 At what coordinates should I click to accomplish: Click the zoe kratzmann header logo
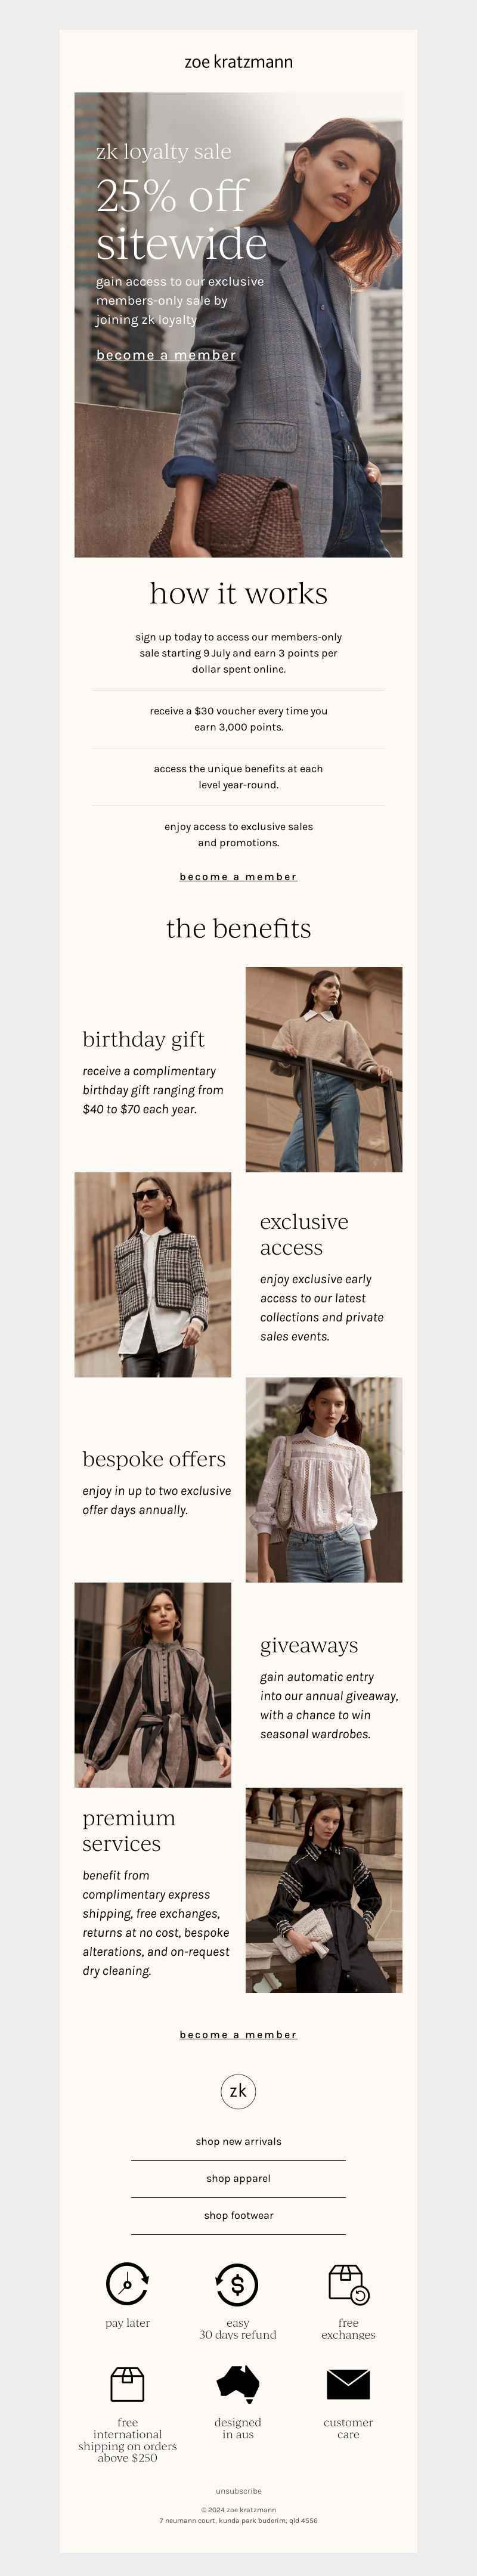(x=238, y=62)
